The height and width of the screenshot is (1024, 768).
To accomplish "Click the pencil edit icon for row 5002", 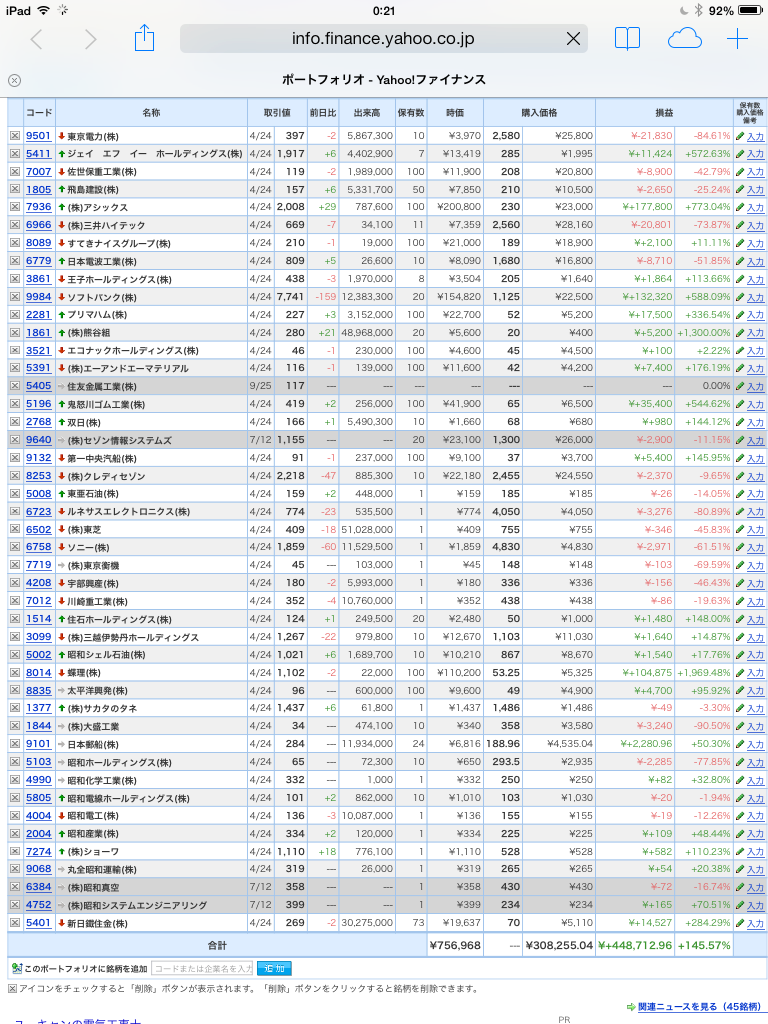I will coord(740,655).
